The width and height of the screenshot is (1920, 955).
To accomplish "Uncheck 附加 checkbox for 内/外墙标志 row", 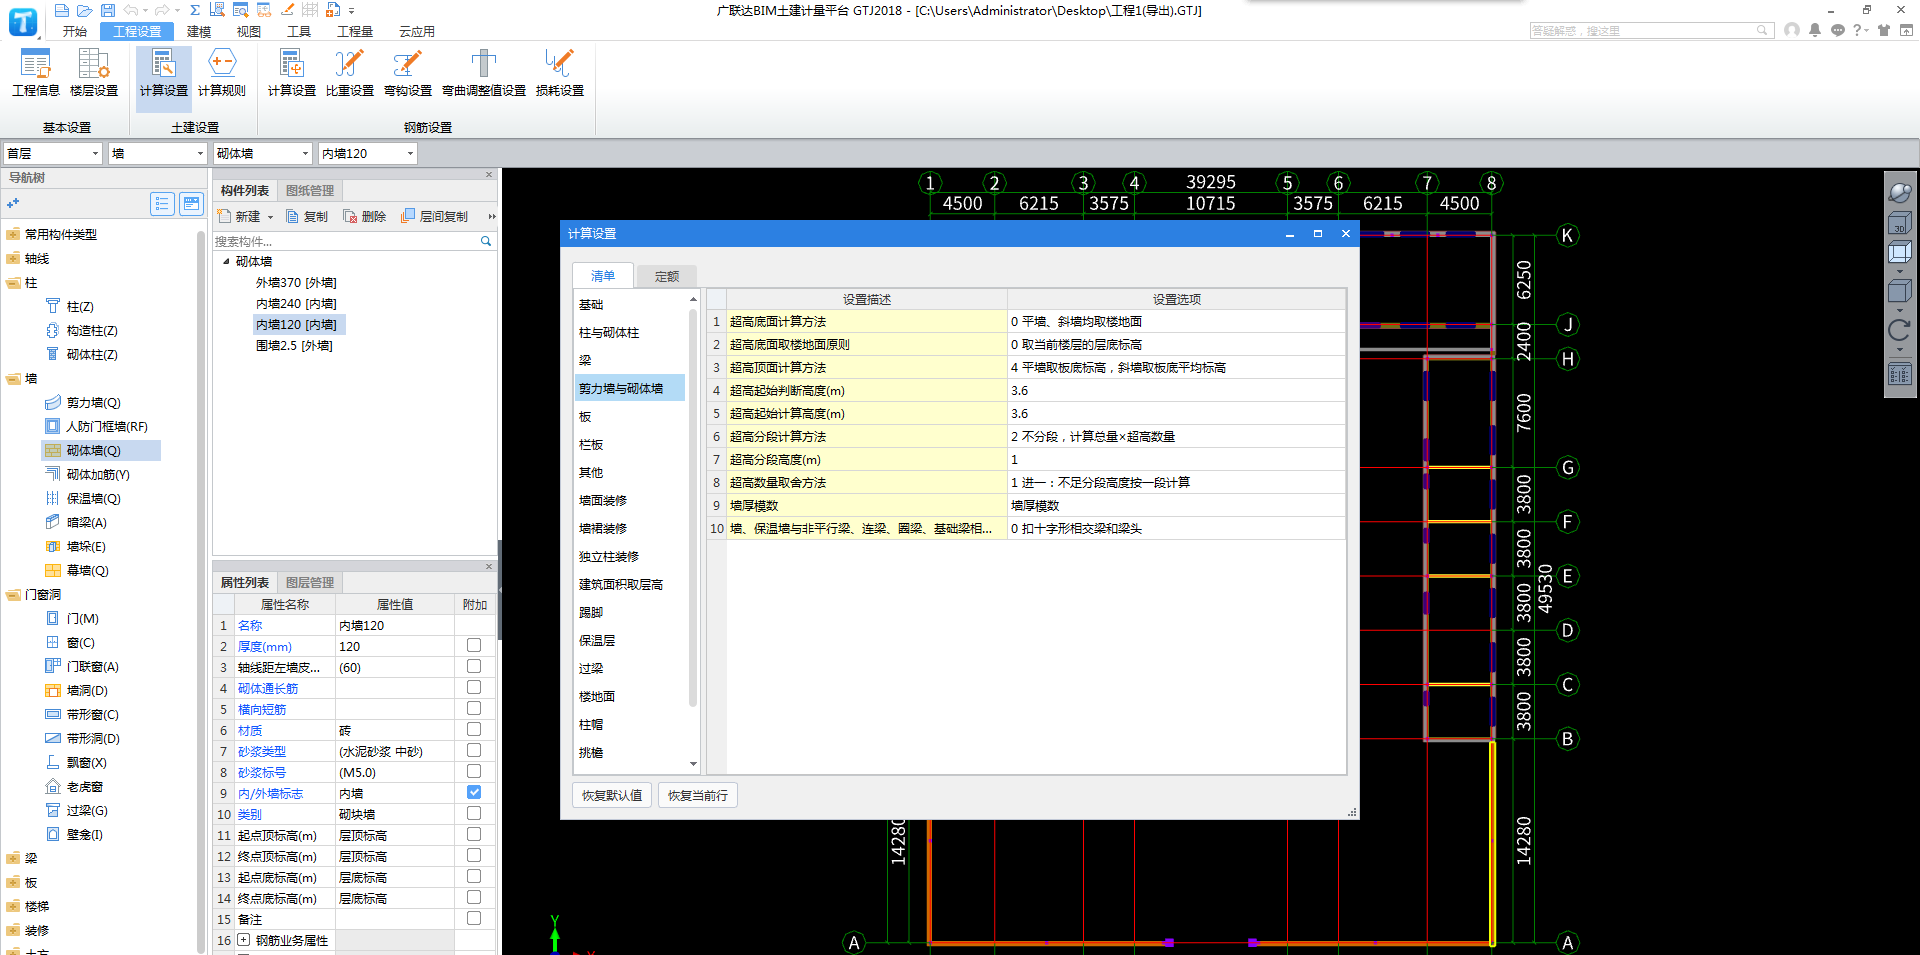I will (x=474, y=793).
